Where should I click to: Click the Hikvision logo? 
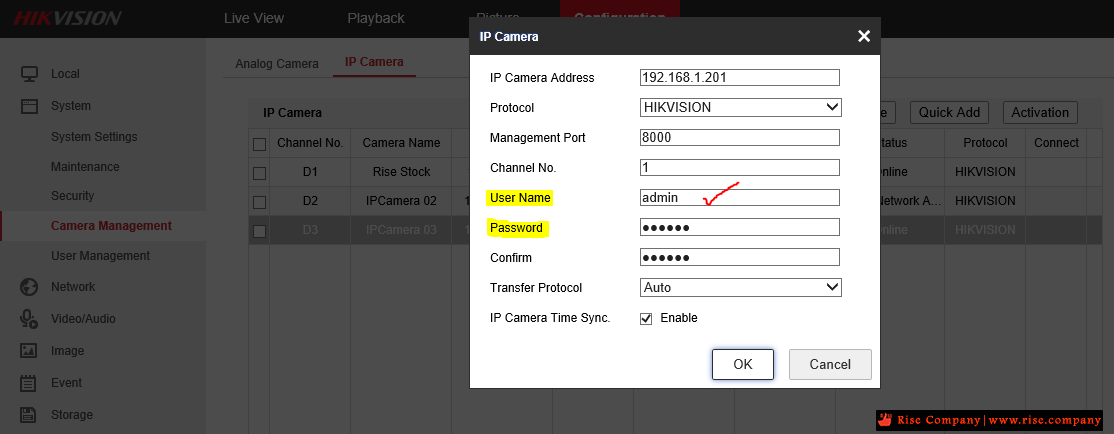(x=67, y=18)
